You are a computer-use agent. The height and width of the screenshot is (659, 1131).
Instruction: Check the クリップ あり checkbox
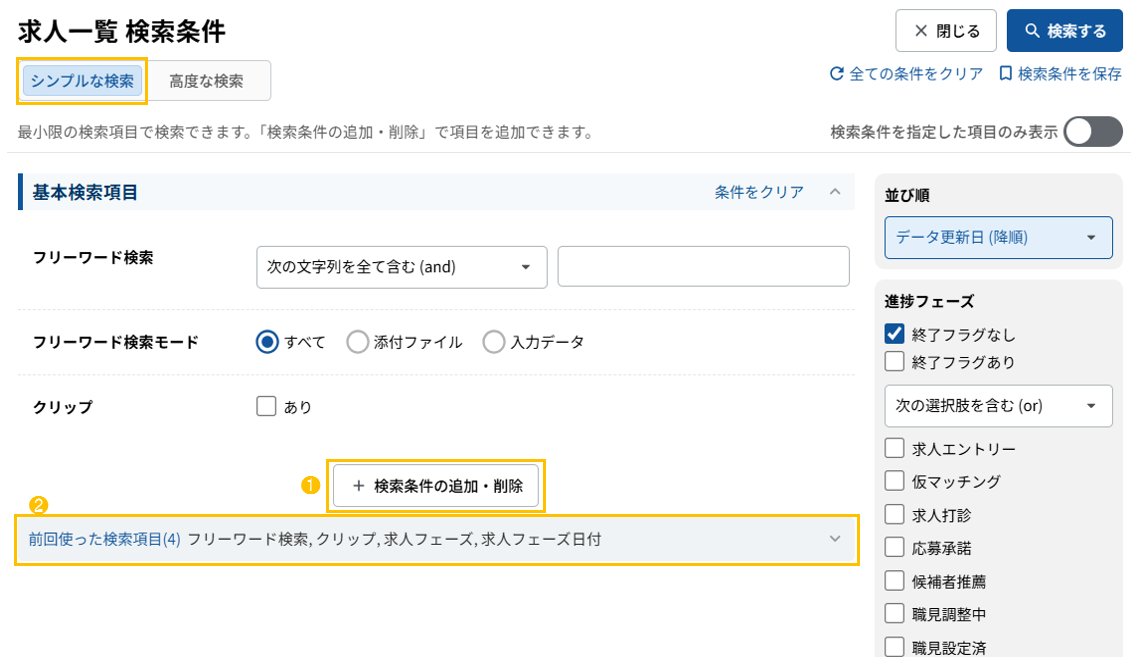click(x=266, y=406)
